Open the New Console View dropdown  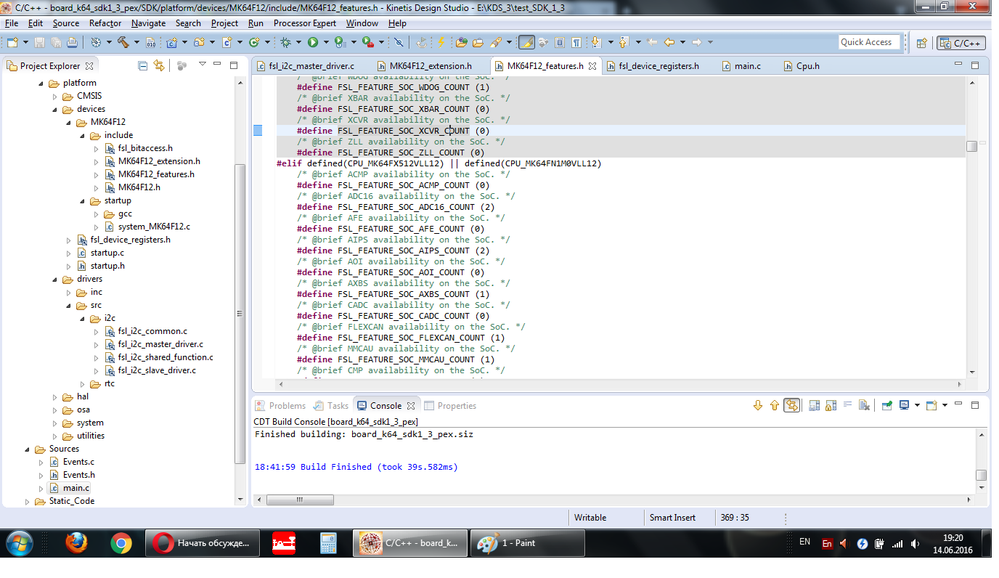(945, 405)
